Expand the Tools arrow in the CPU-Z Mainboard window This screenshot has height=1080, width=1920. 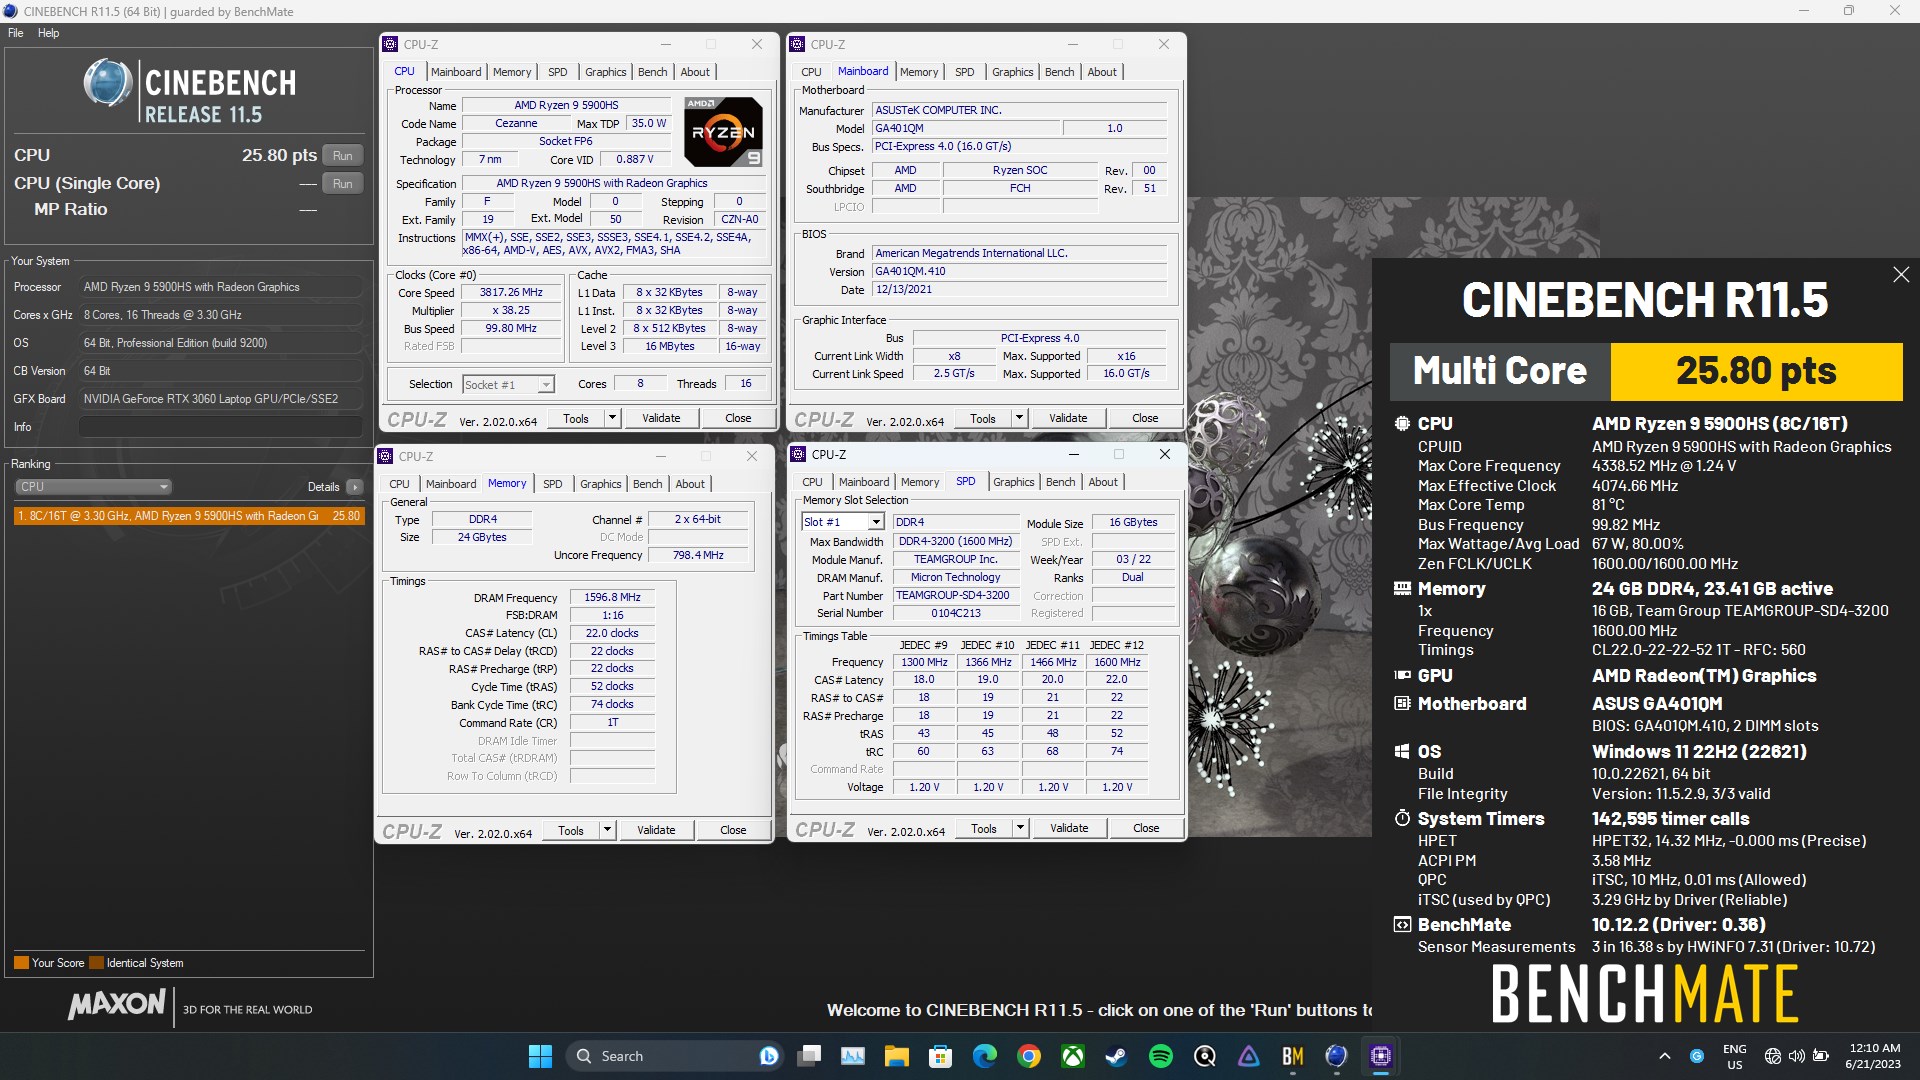[x=1019, y=418]
